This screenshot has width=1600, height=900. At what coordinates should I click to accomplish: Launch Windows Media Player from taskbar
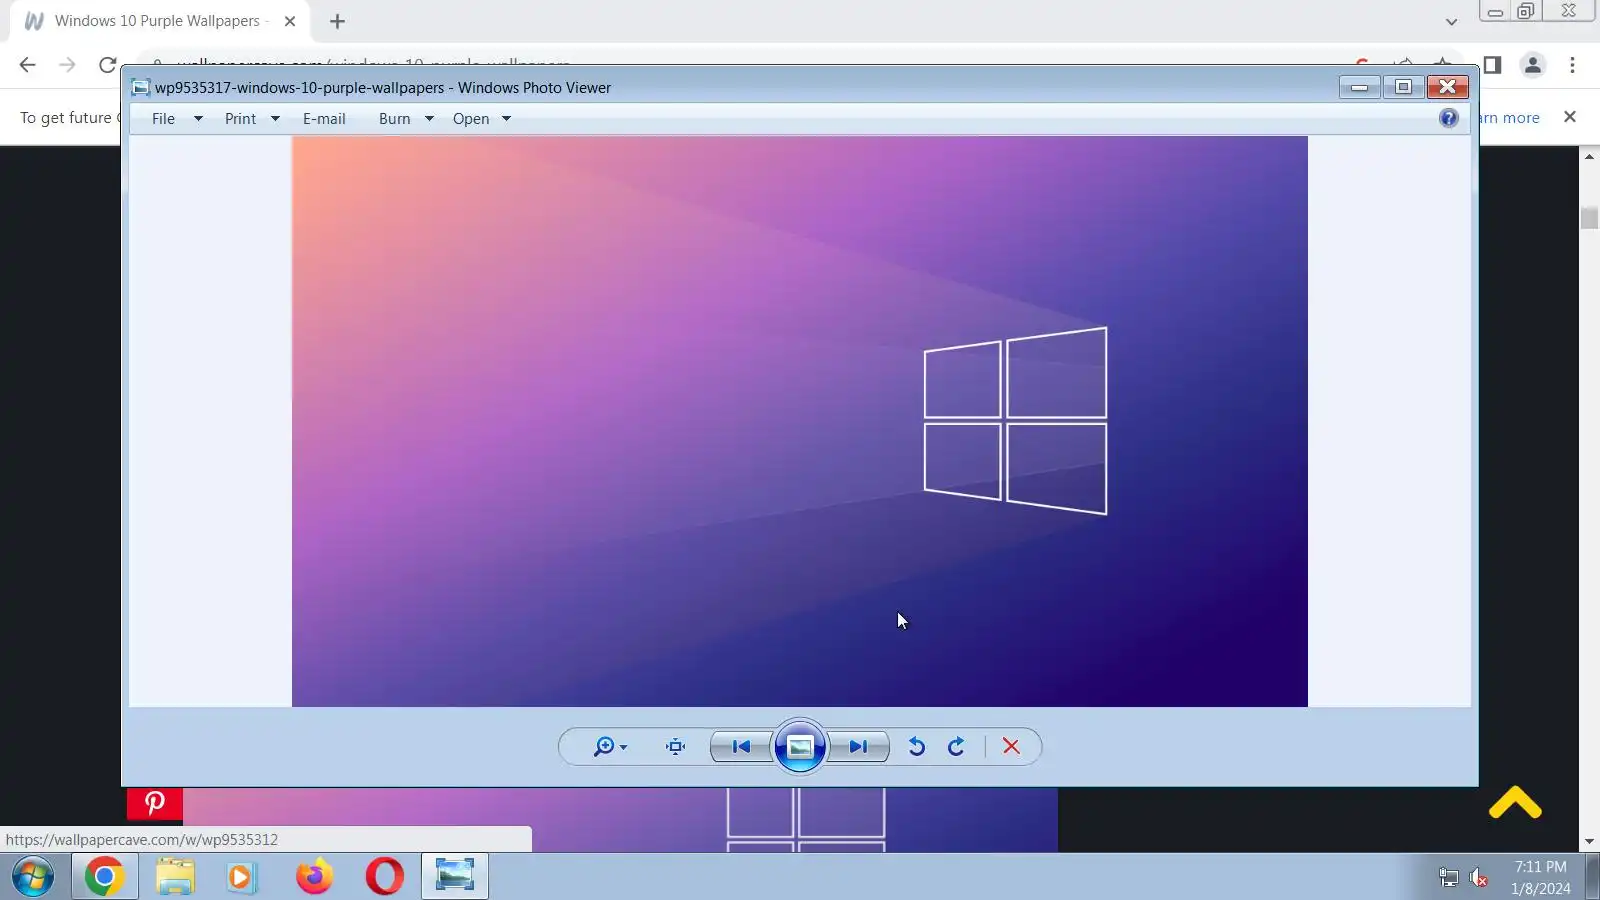click(240, 877)
